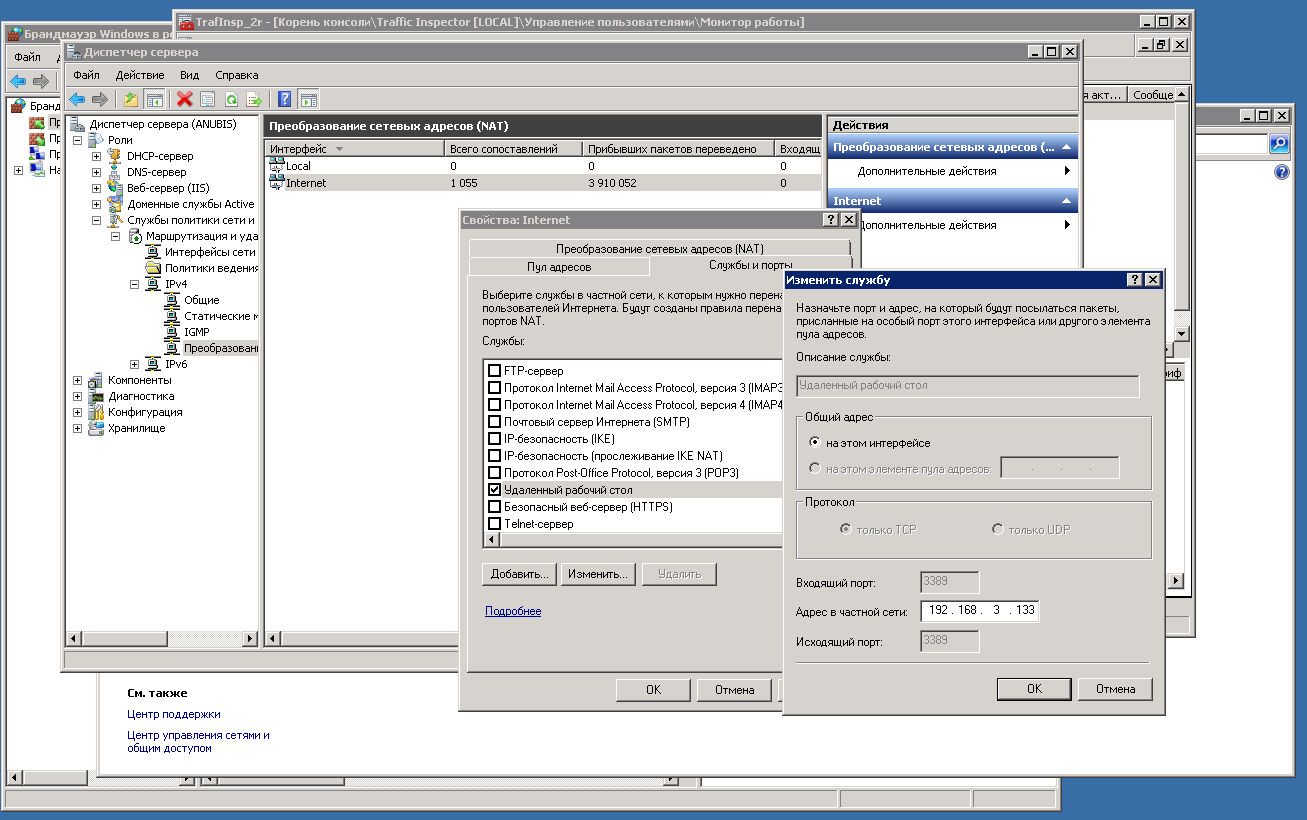This screenshot has height=820, width=1307.
Task: Click OK in Свойства: Internet dialog
Action: coord(653,690)
